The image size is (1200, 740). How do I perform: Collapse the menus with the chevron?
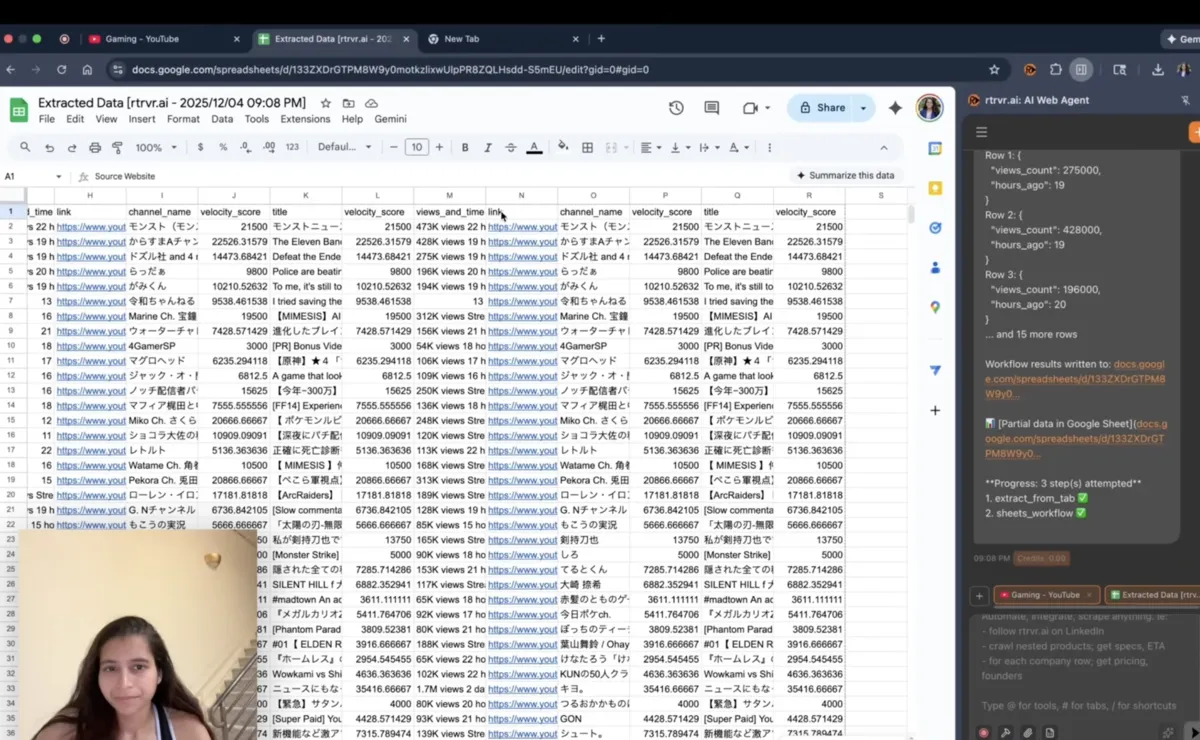coord(884,147)
